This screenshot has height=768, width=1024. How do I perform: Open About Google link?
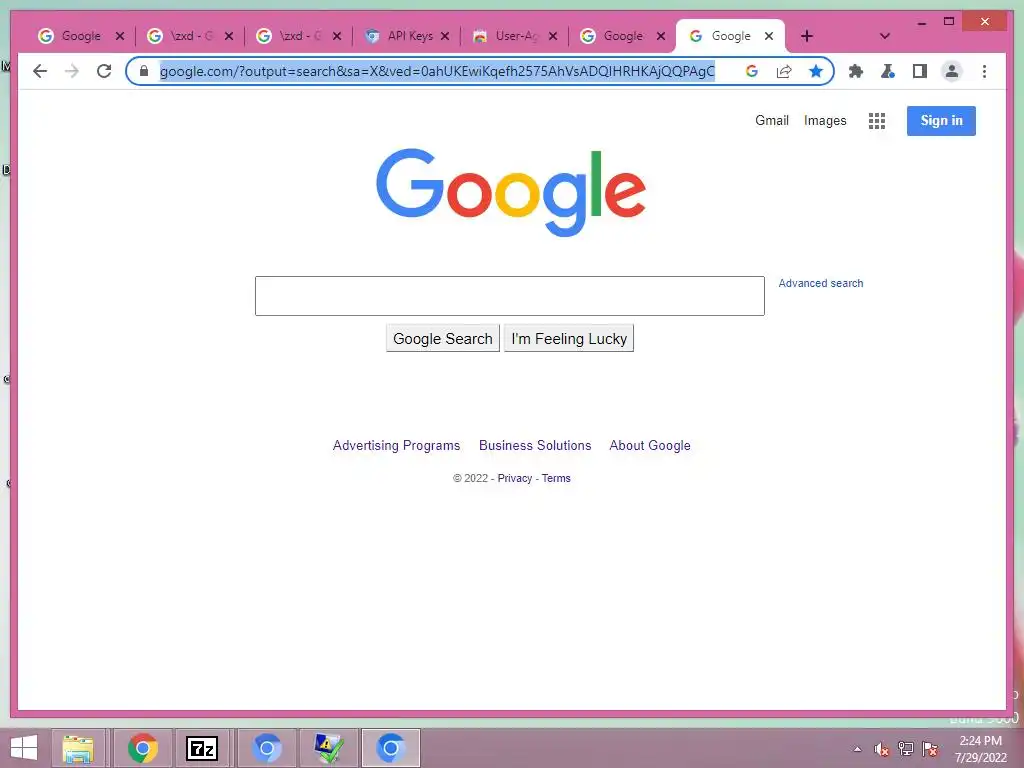(650, 445)
